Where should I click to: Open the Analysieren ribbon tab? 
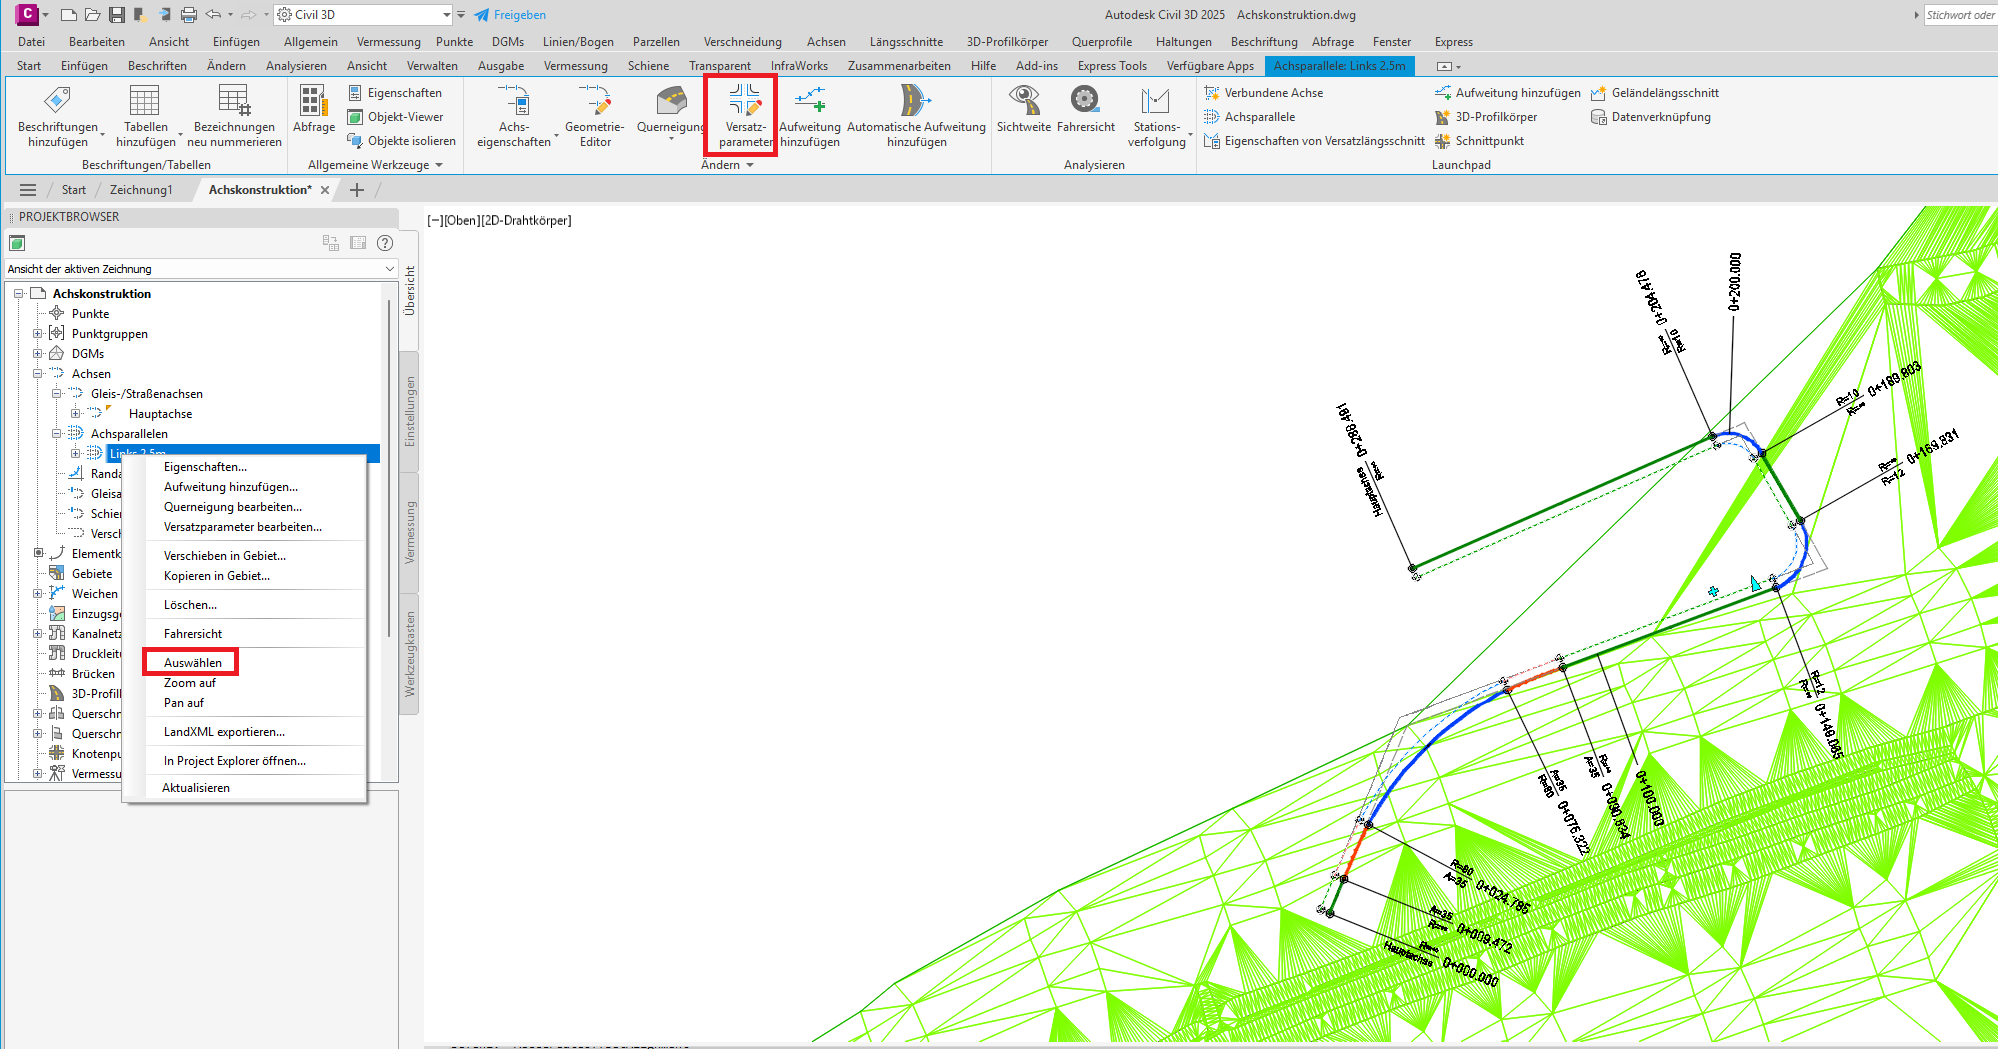(x=296, y=66)
